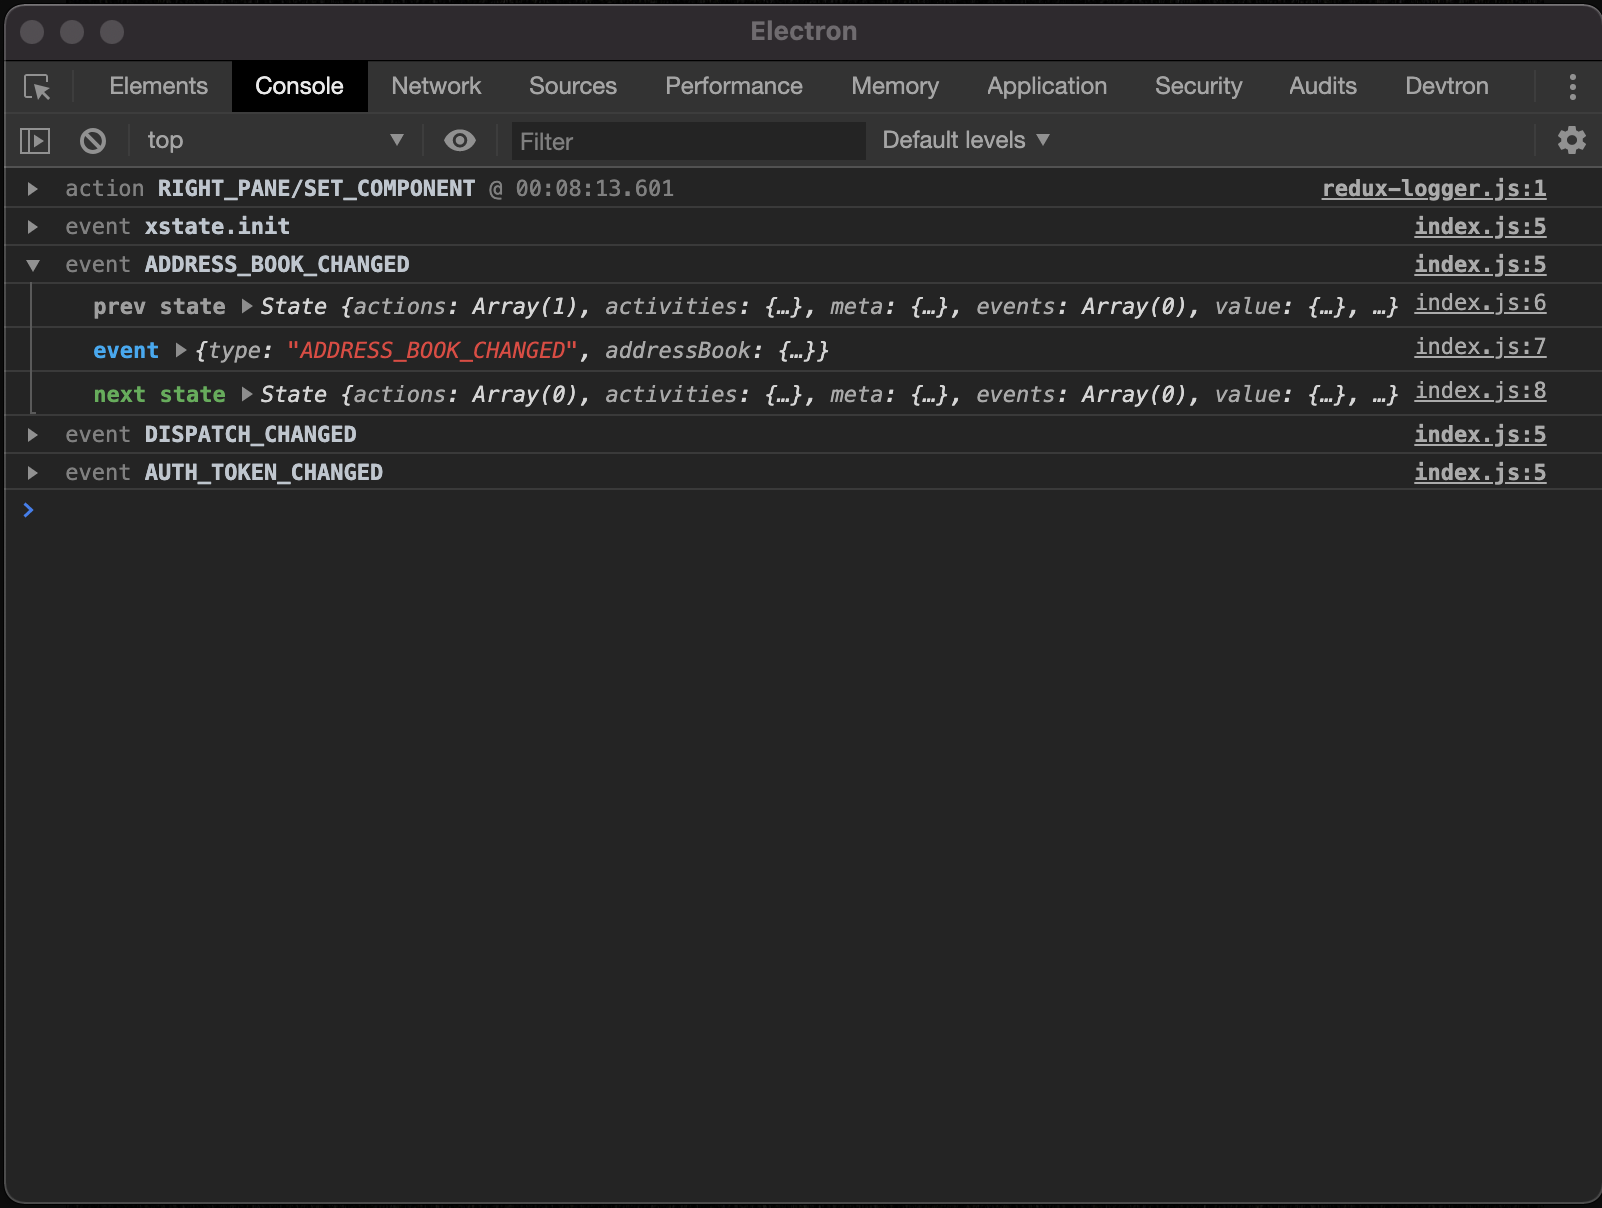
Task: Show the console sidebar panel icon
Action: pos(35,141)
